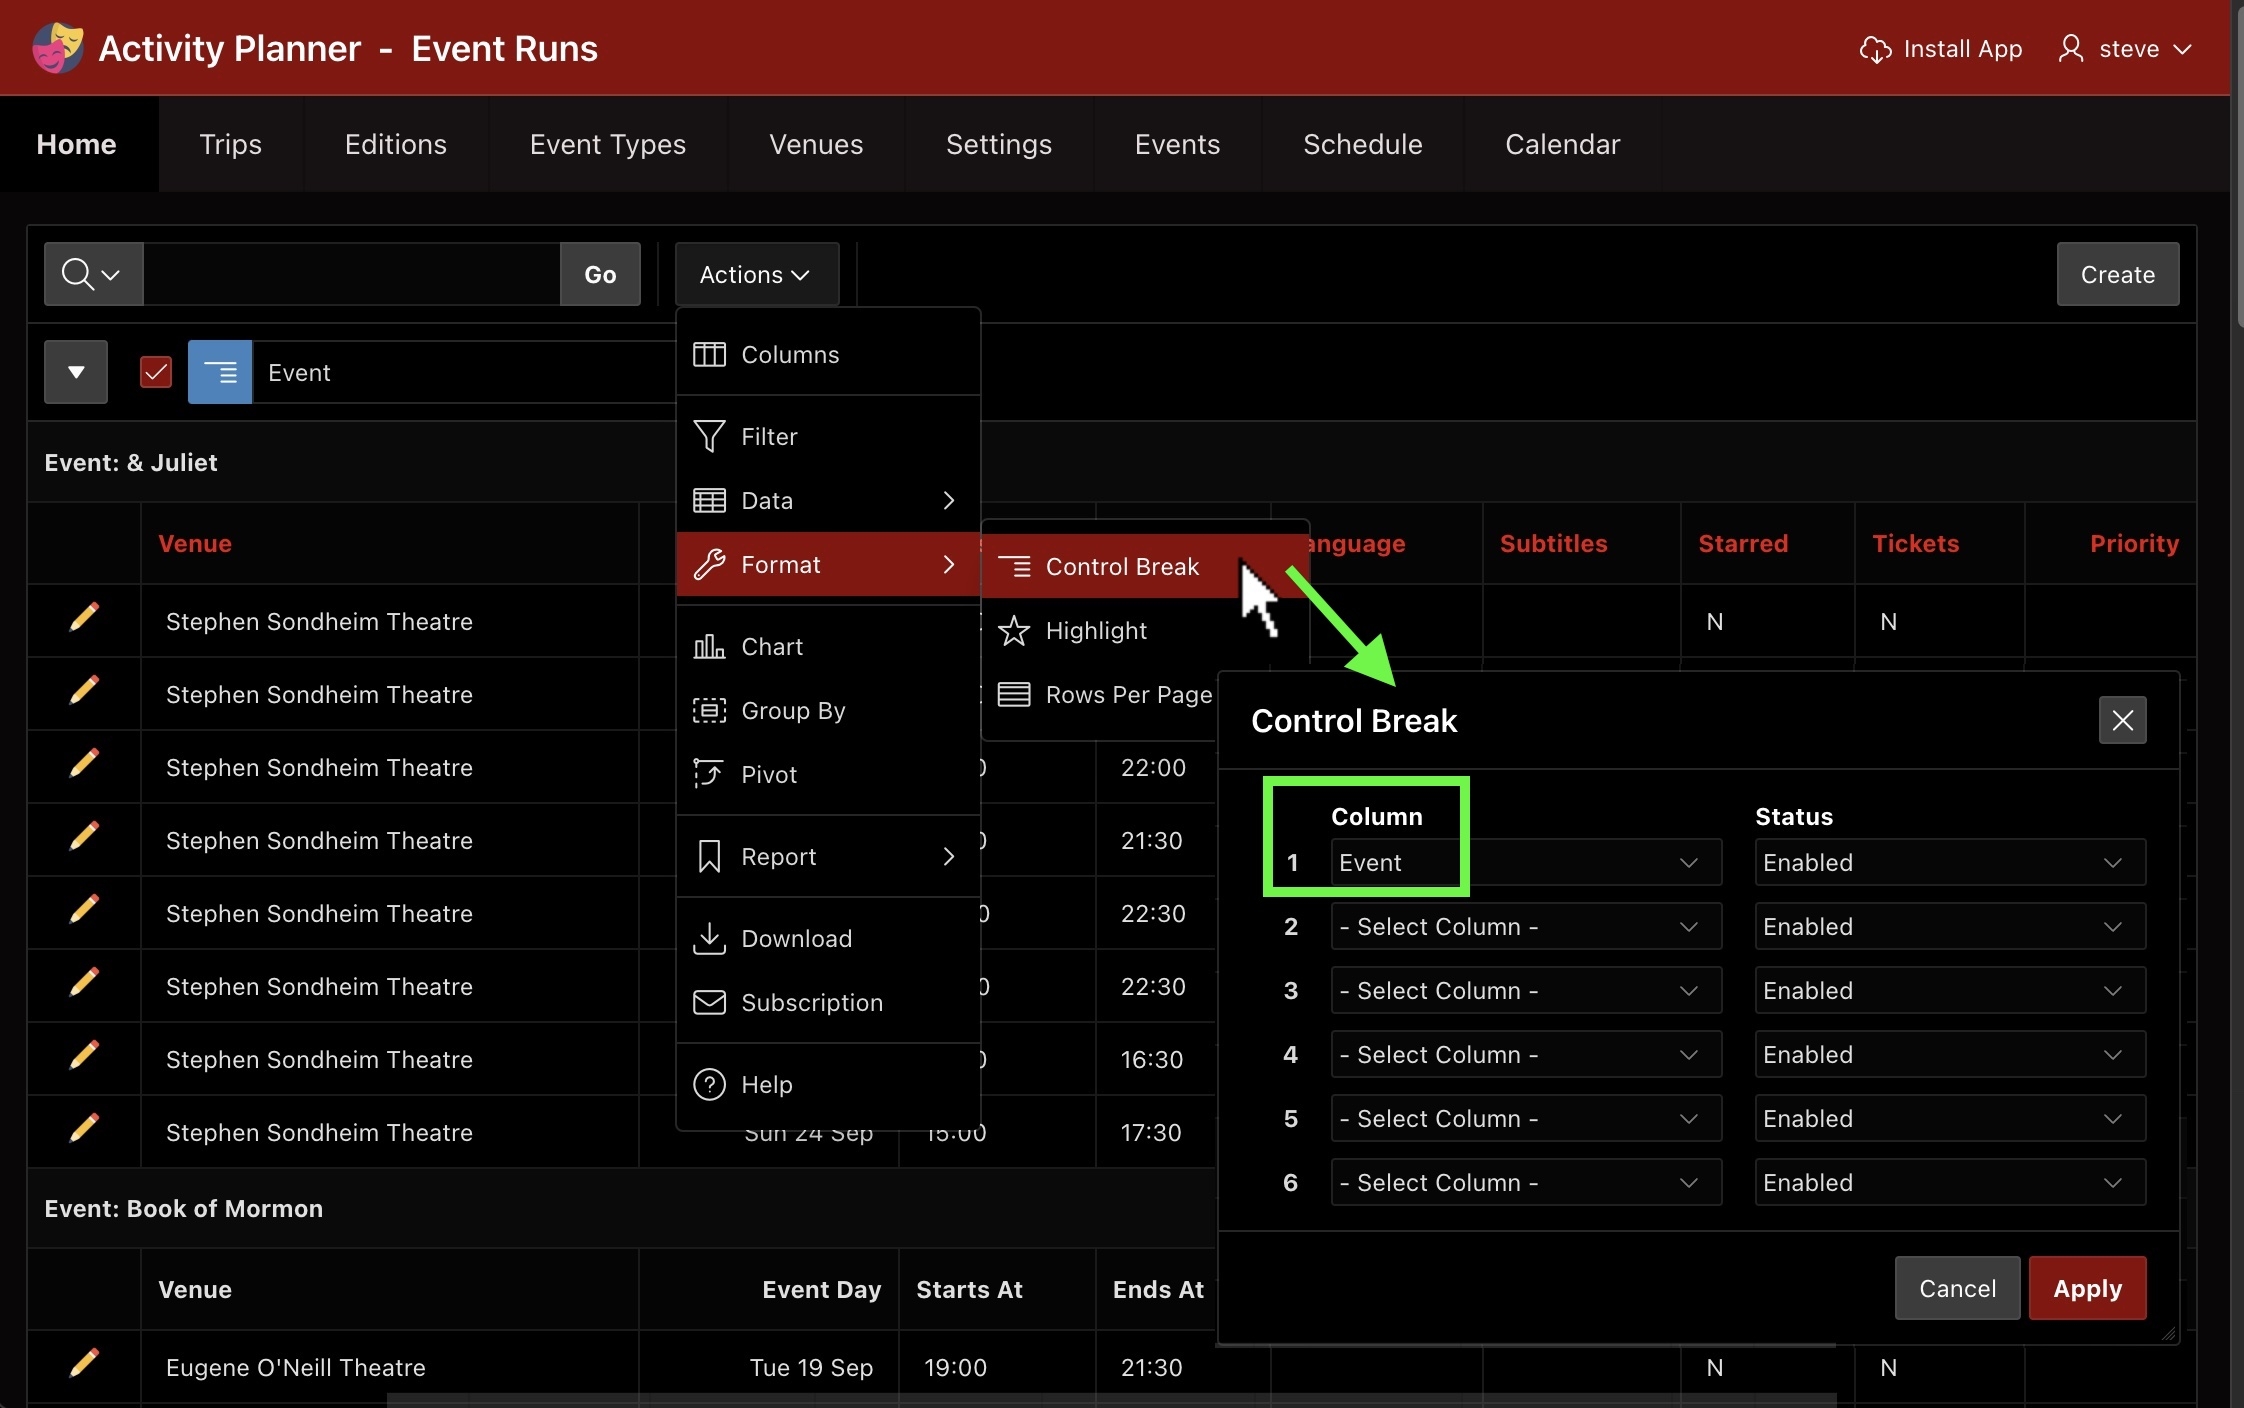This screenshot has width=2244, height=1408.
Task: Select the Group By icon
Action: coord(708,710)
